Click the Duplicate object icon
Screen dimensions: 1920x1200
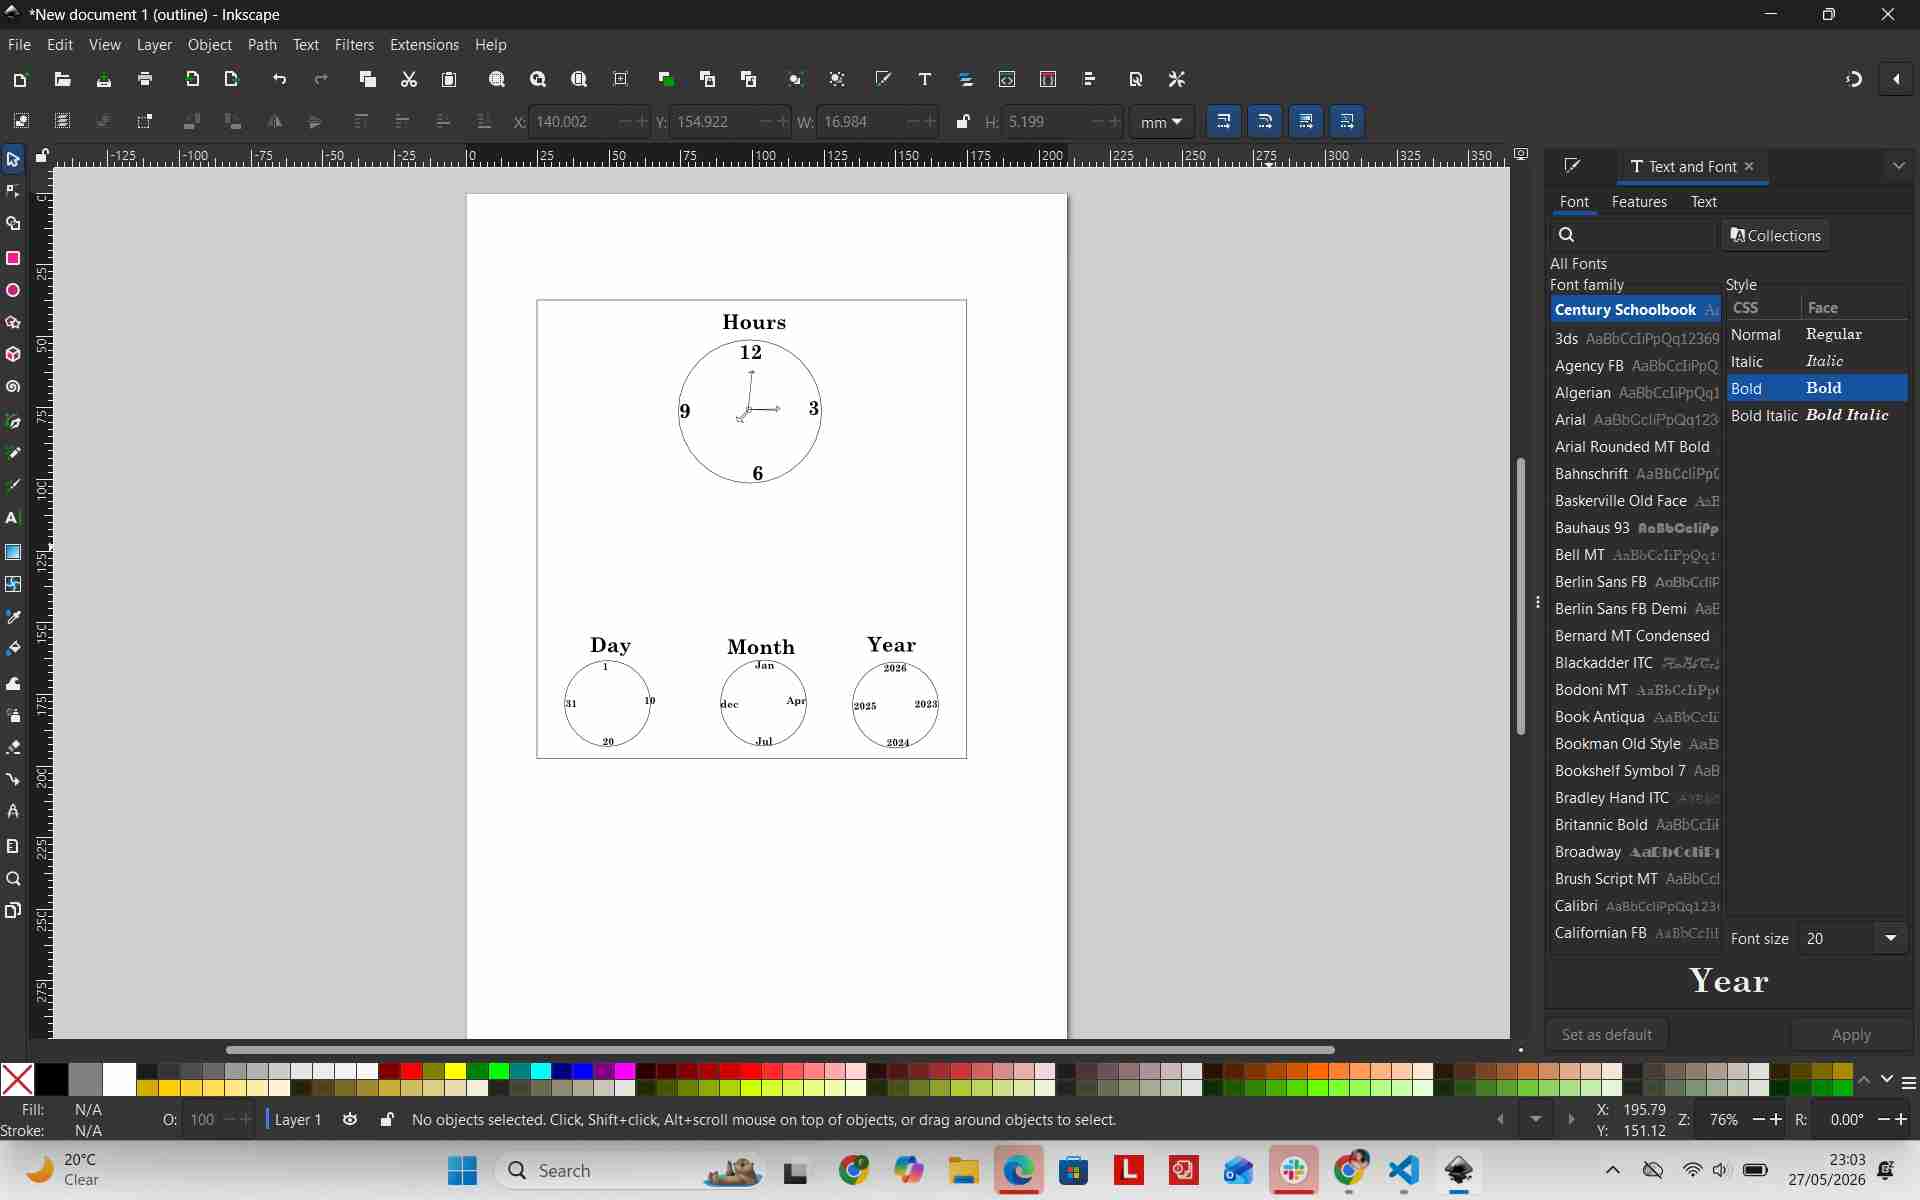667,79
